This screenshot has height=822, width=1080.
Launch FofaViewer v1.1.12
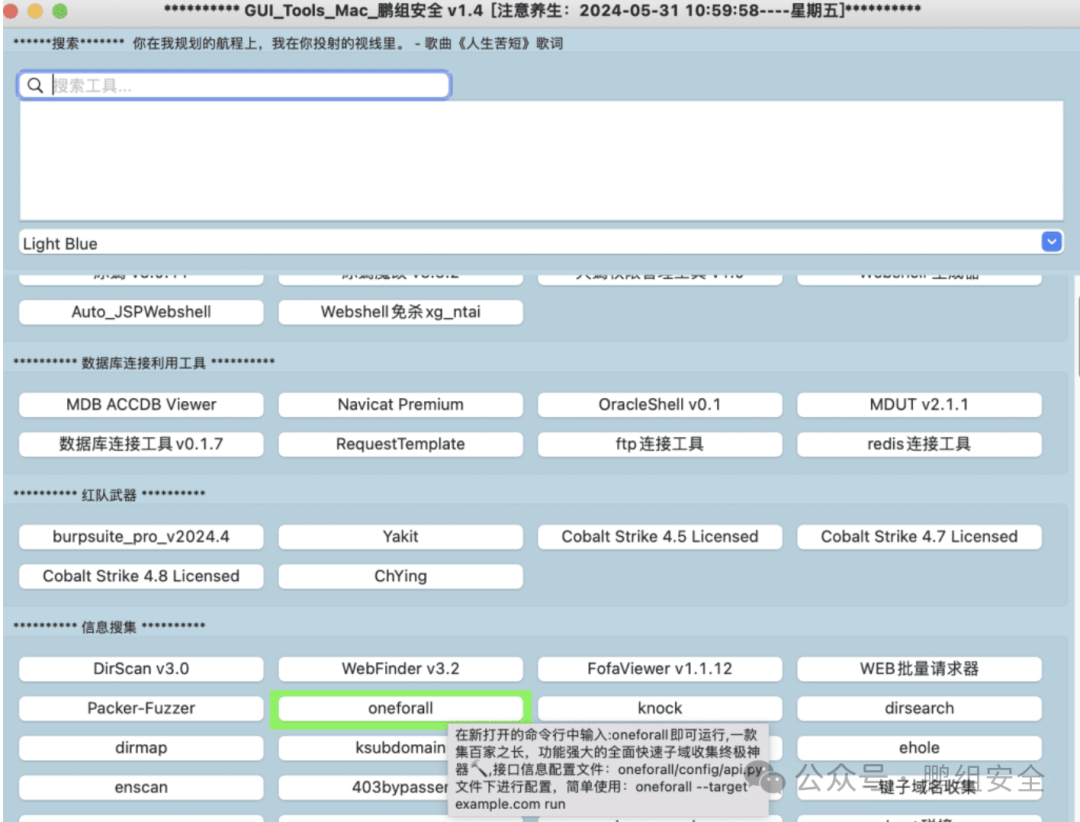coord(660,669)
